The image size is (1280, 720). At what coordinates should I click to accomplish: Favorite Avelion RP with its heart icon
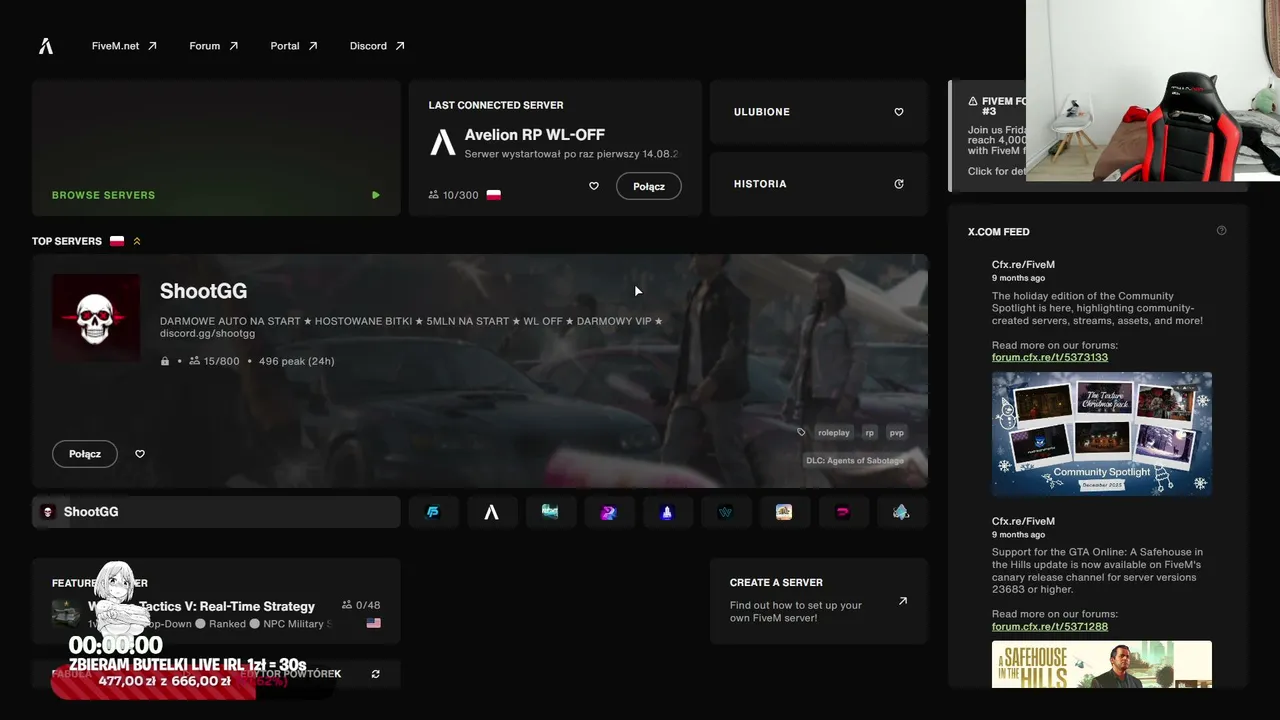click(x=594, y=186)
